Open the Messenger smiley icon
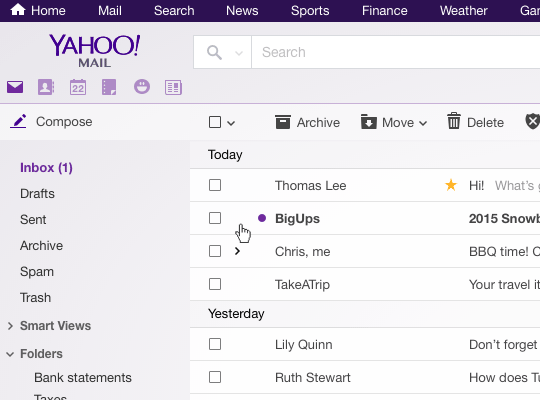Screen dimensions: 540x400 coord(142,86)
